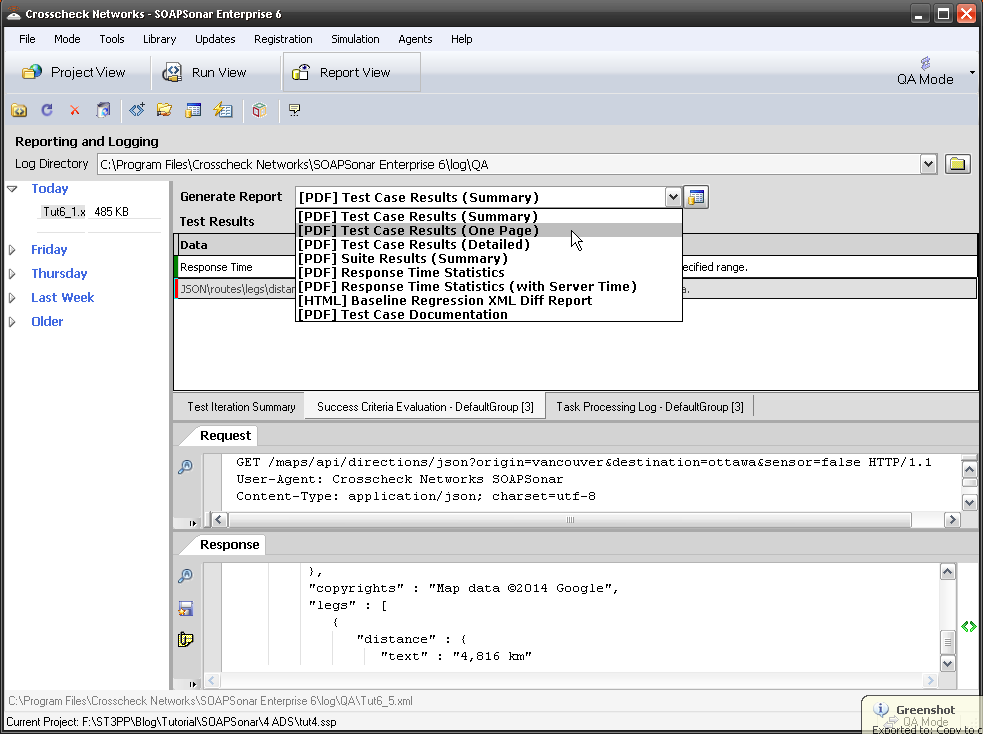Open the Log Directory dropdown arrow
The image size is (983, 734).
tap(928, 164)
